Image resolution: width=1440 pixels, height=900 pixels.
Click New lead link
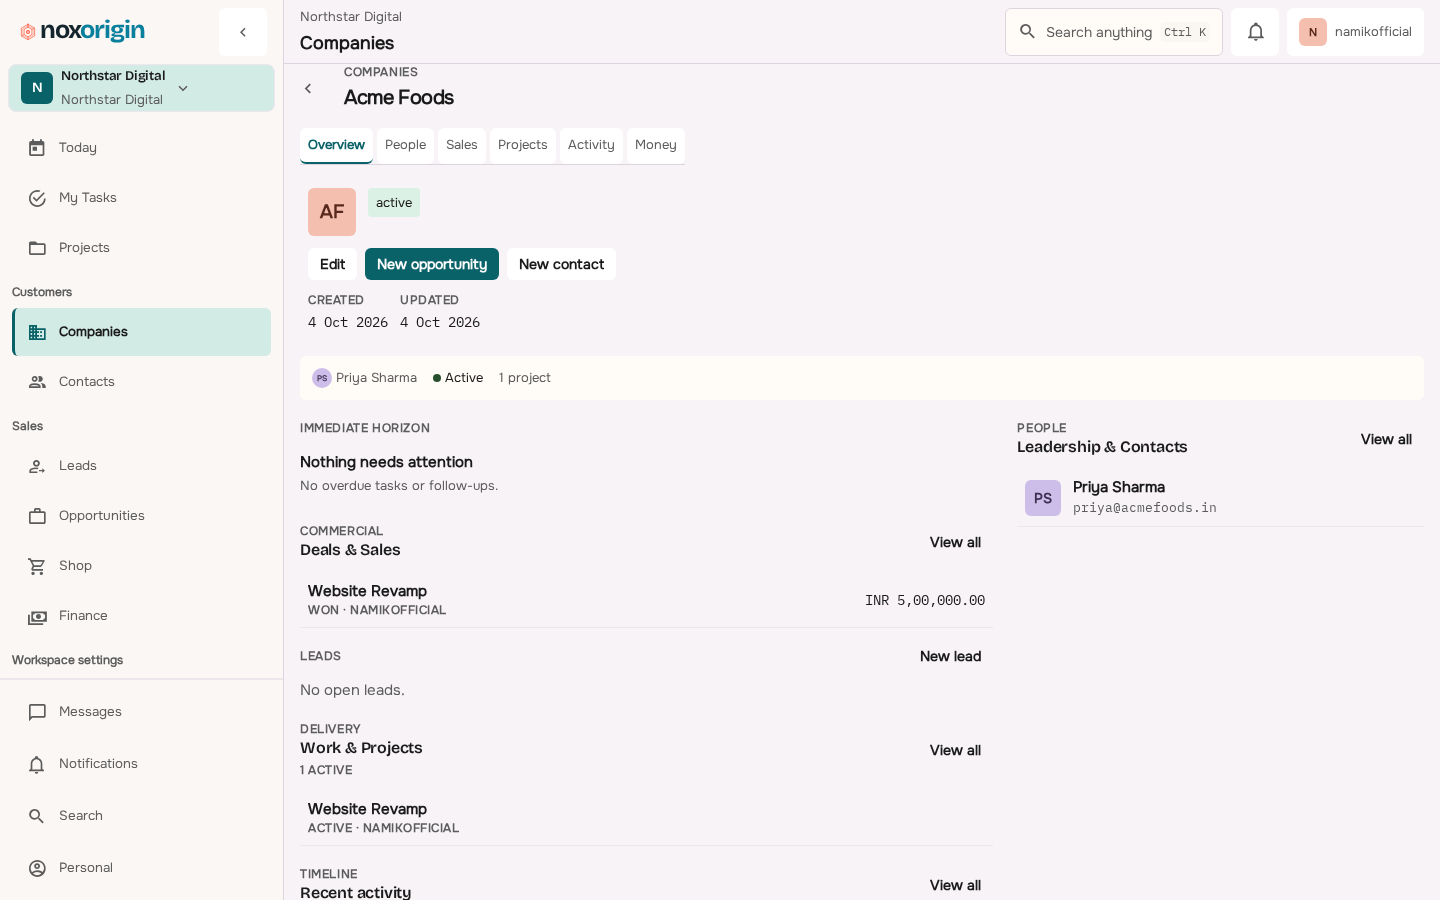(x=950, y=656)
